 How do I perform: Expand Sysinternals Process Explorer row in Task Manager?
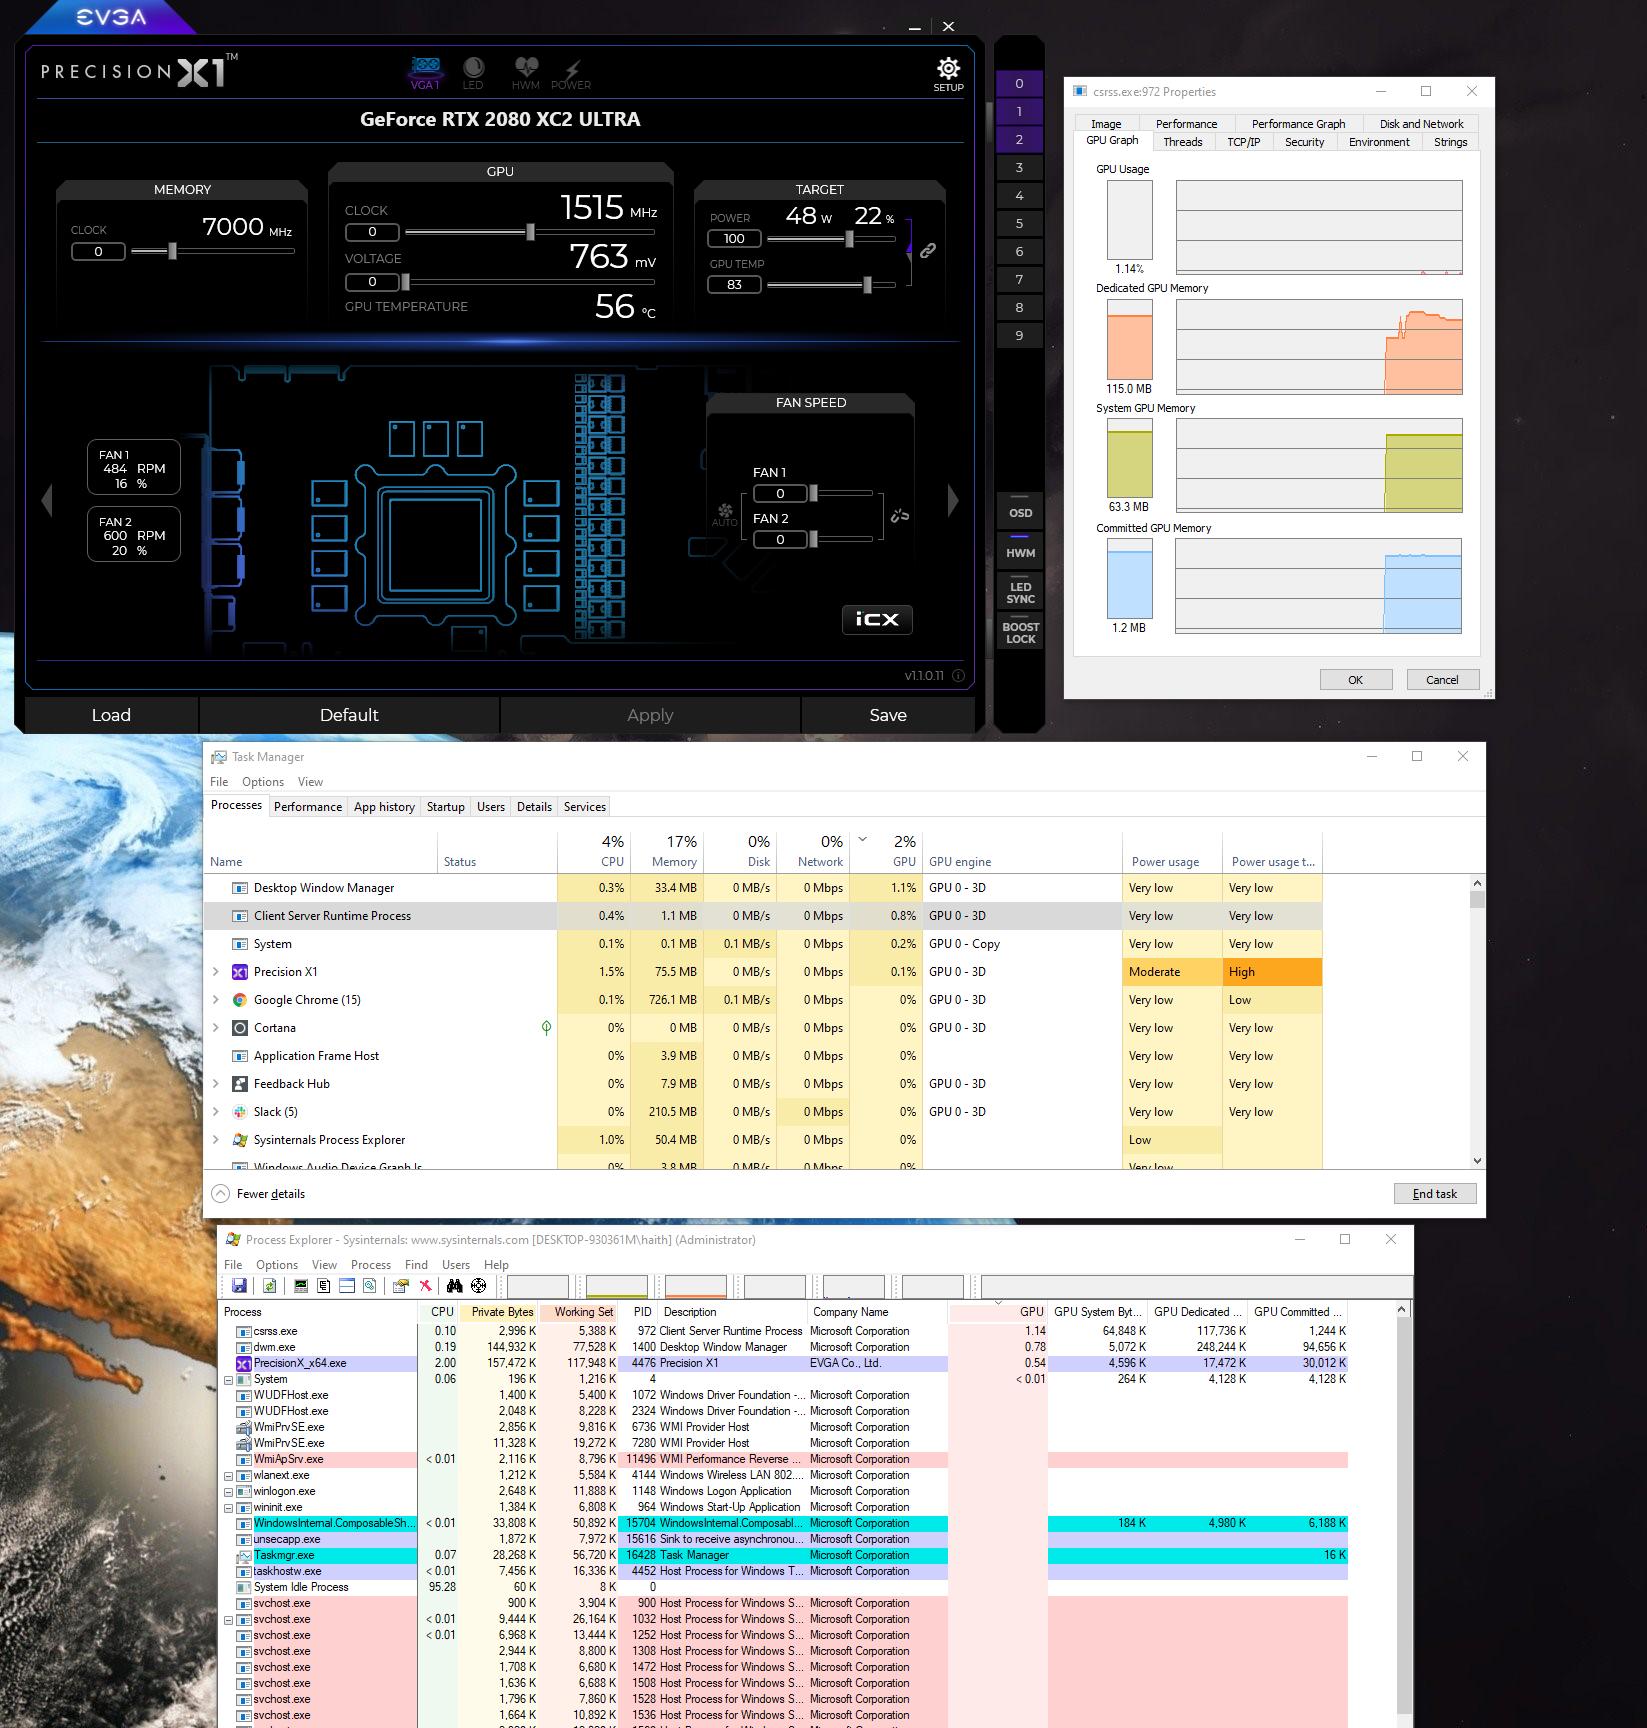coord(216,1140)
